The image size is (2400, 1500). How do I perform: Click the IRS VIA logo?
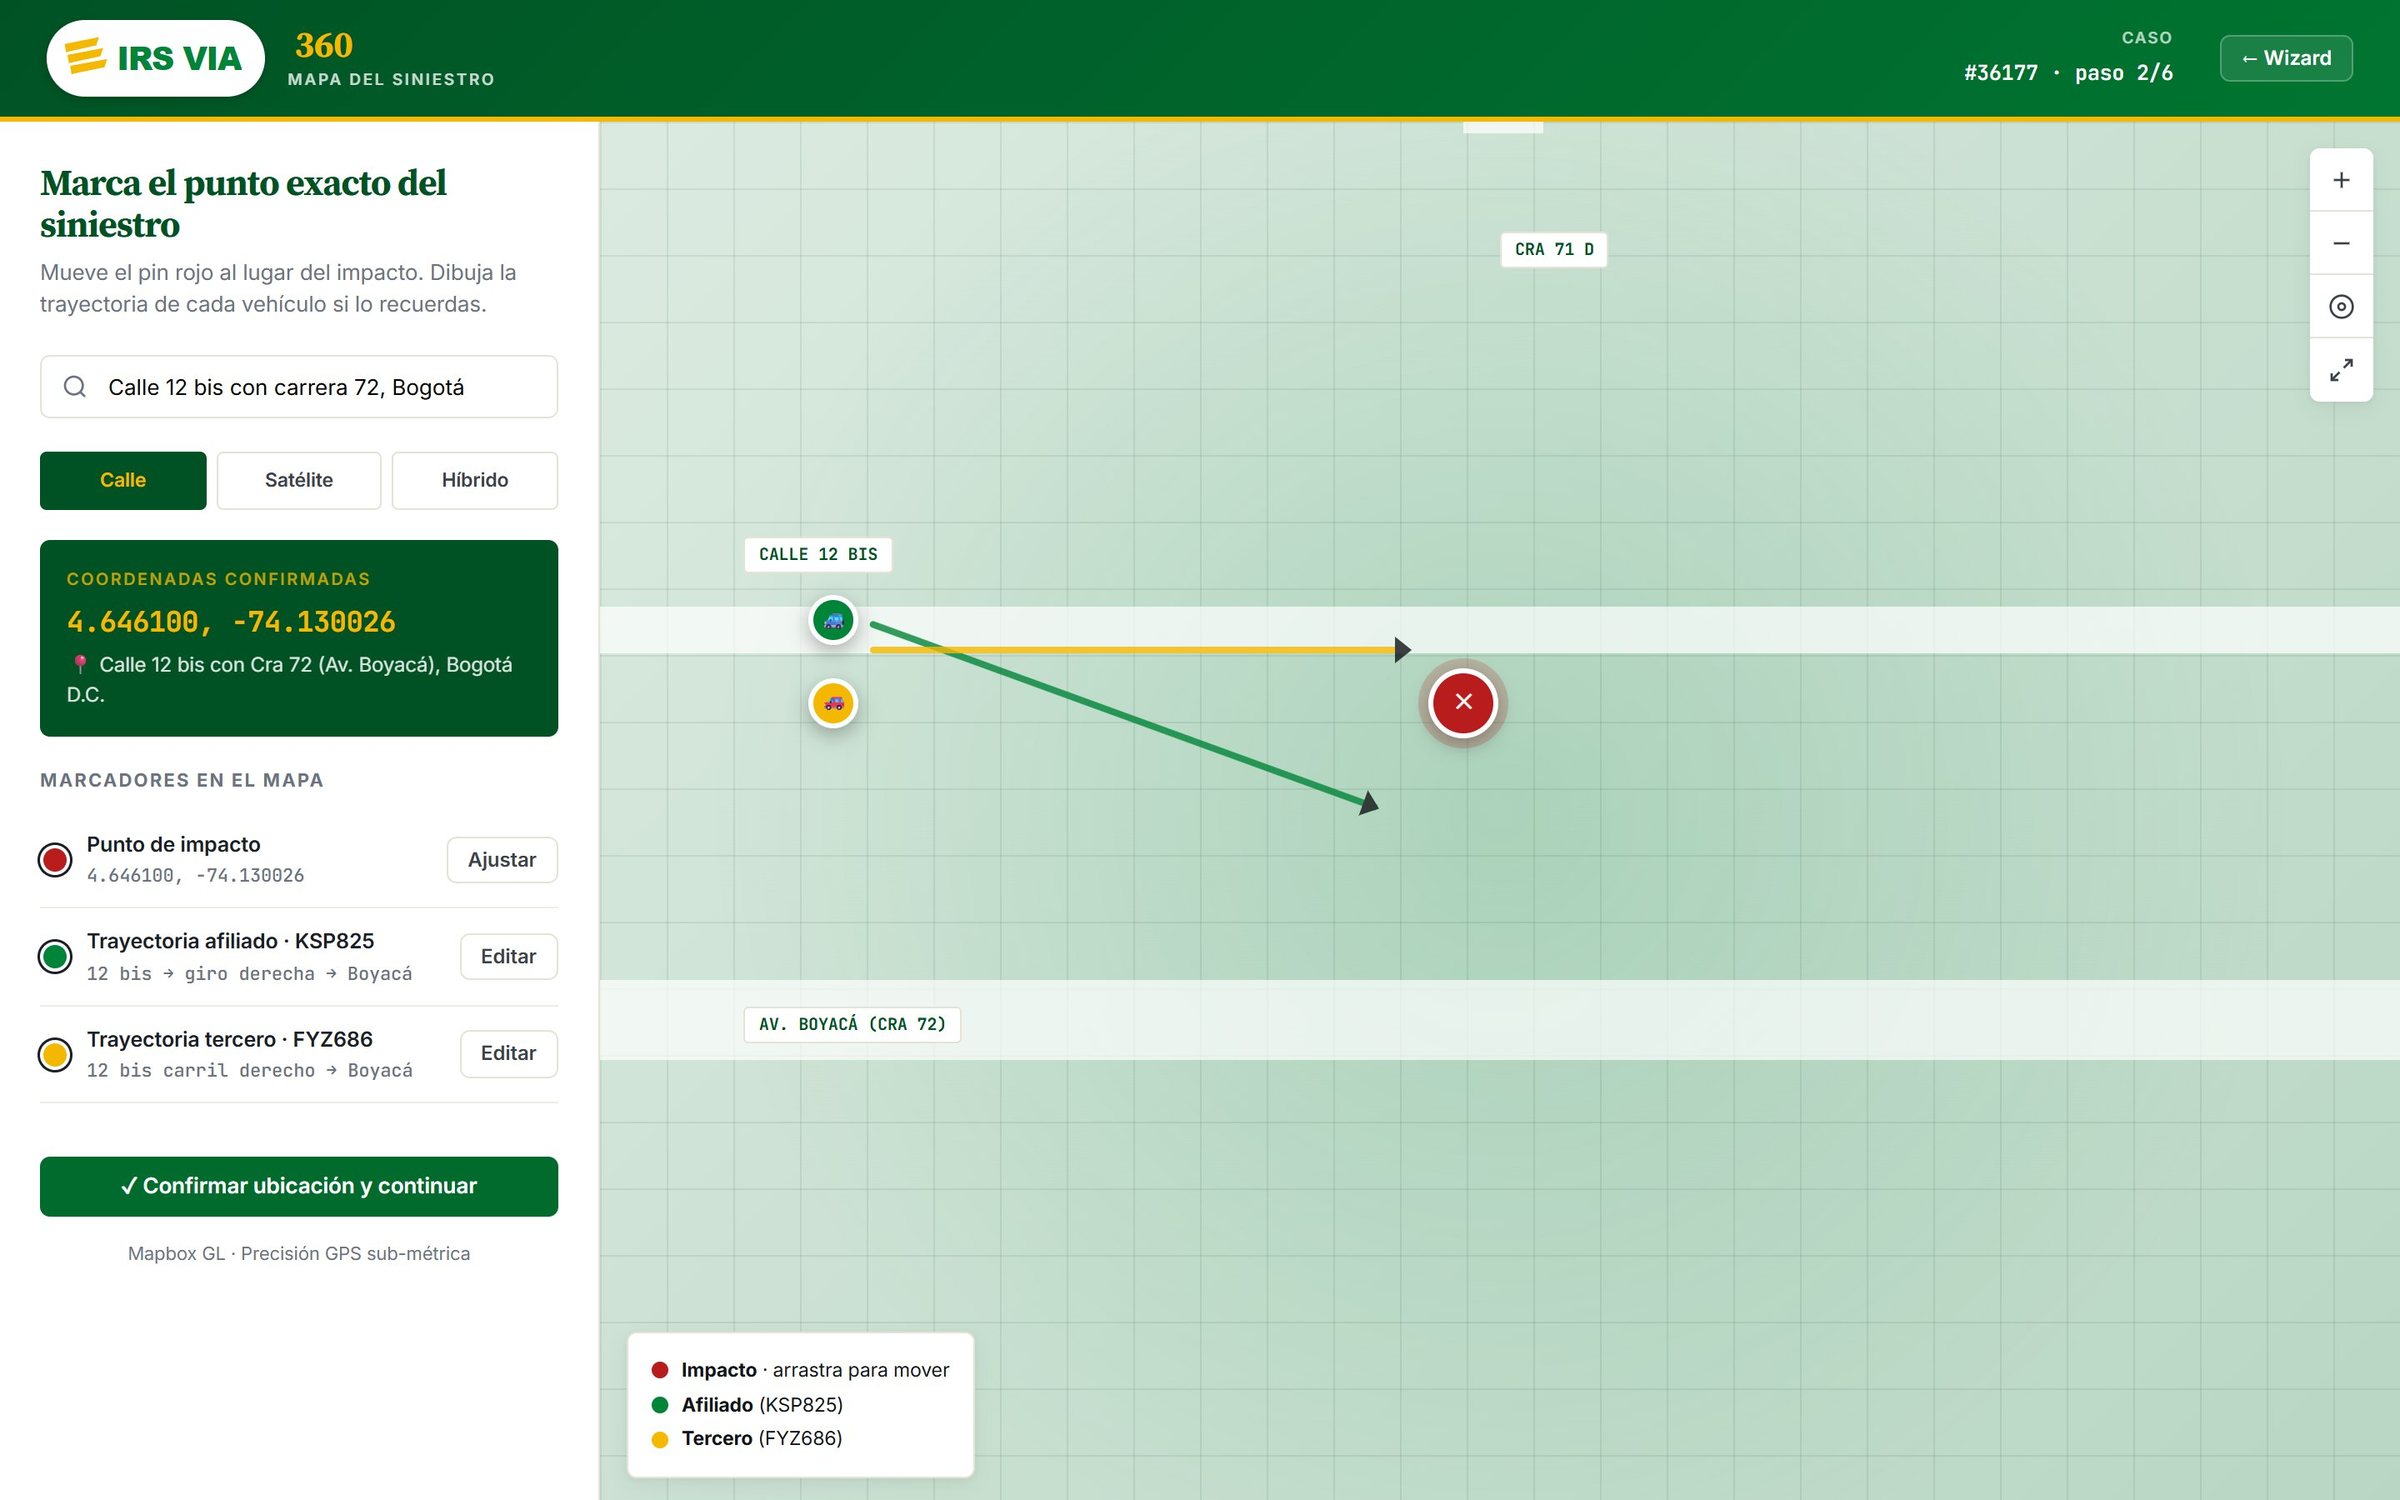click(156, 58)
